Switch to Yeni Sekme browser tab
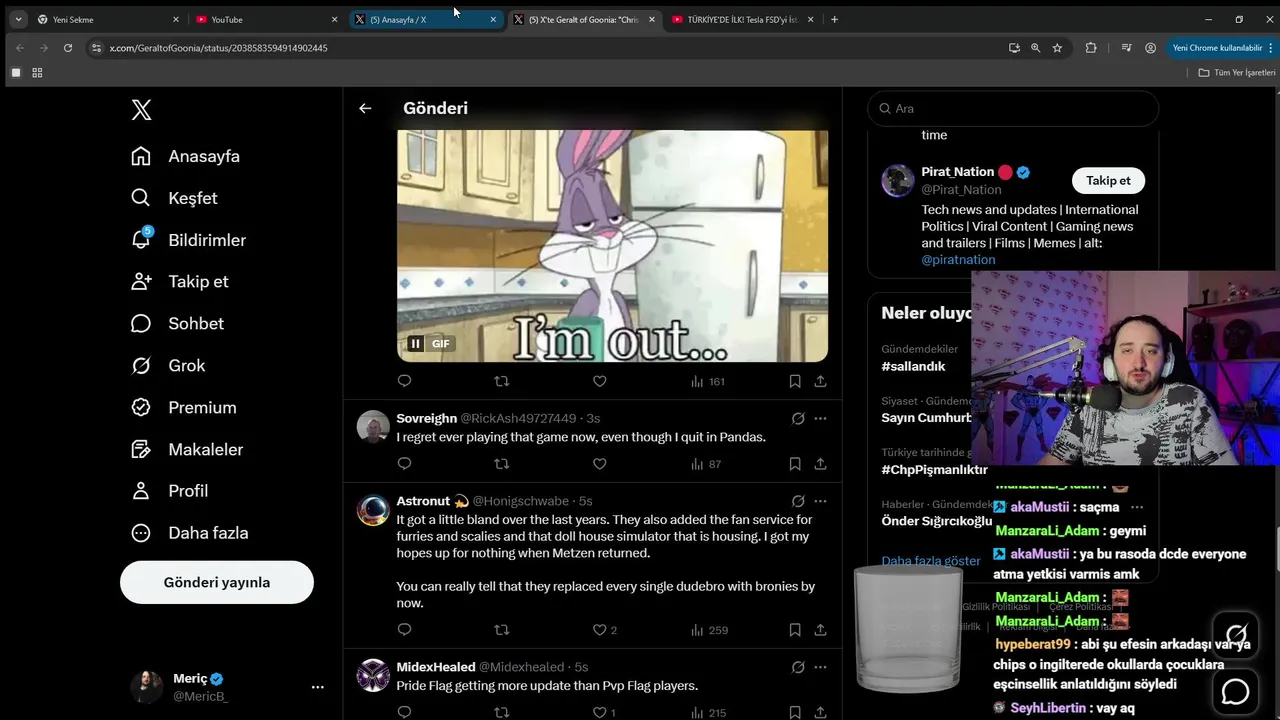 point(108,19)
